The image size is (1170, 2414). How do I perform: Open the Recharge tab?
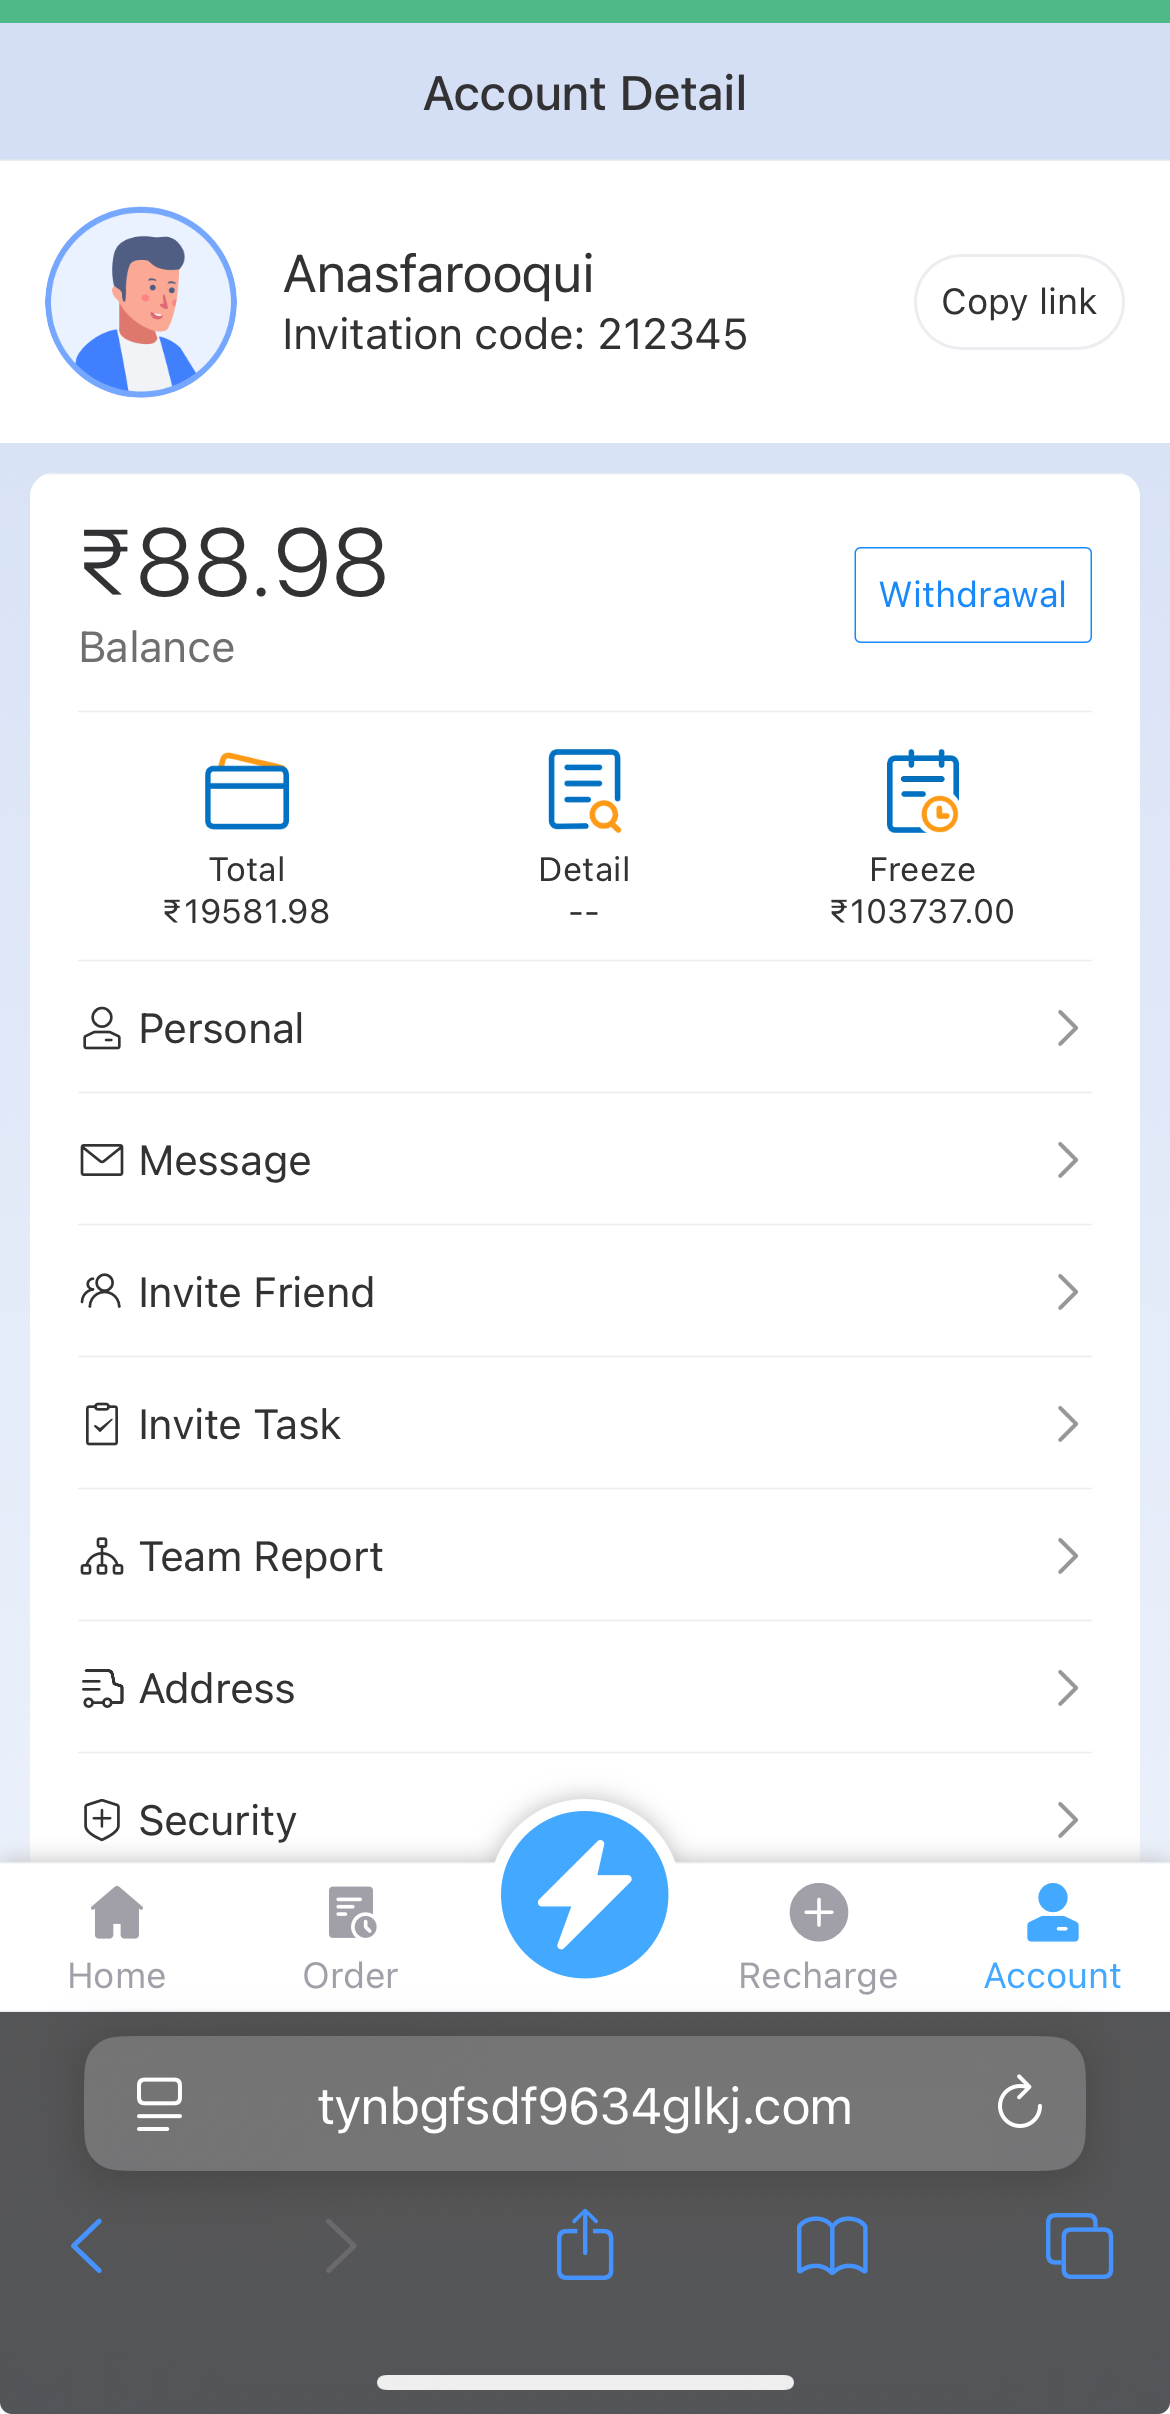tap(818, 1937)
